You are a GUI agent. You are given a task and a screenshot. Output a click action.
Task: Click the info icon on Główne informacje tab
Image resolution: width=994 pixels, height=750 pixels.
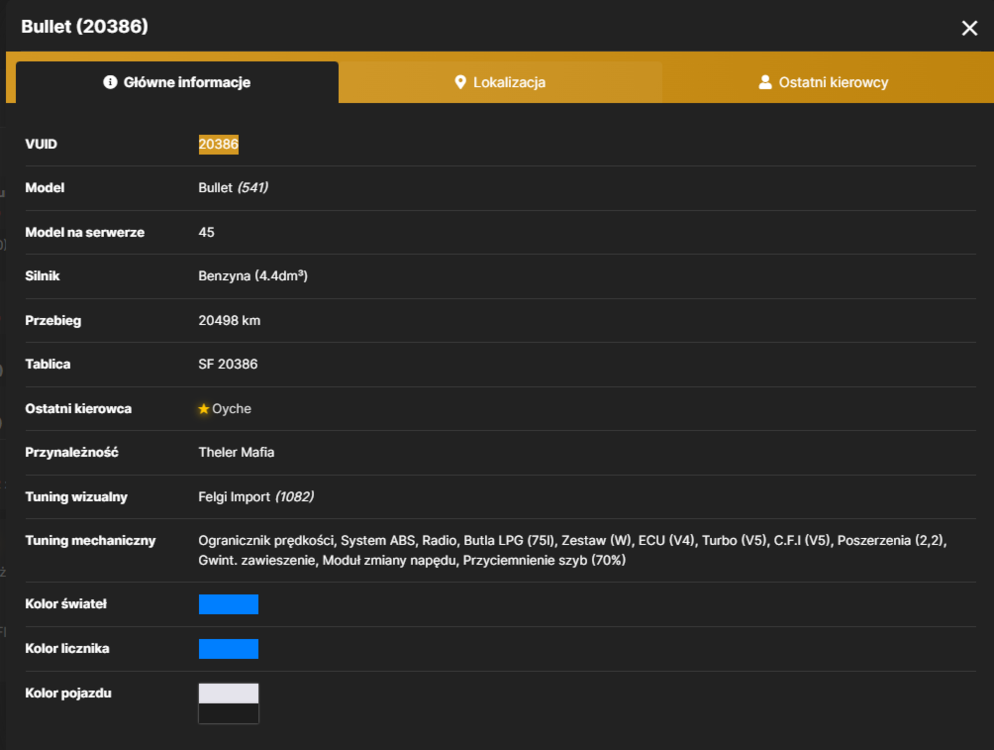pyautogui.click(x=110, y=82)
